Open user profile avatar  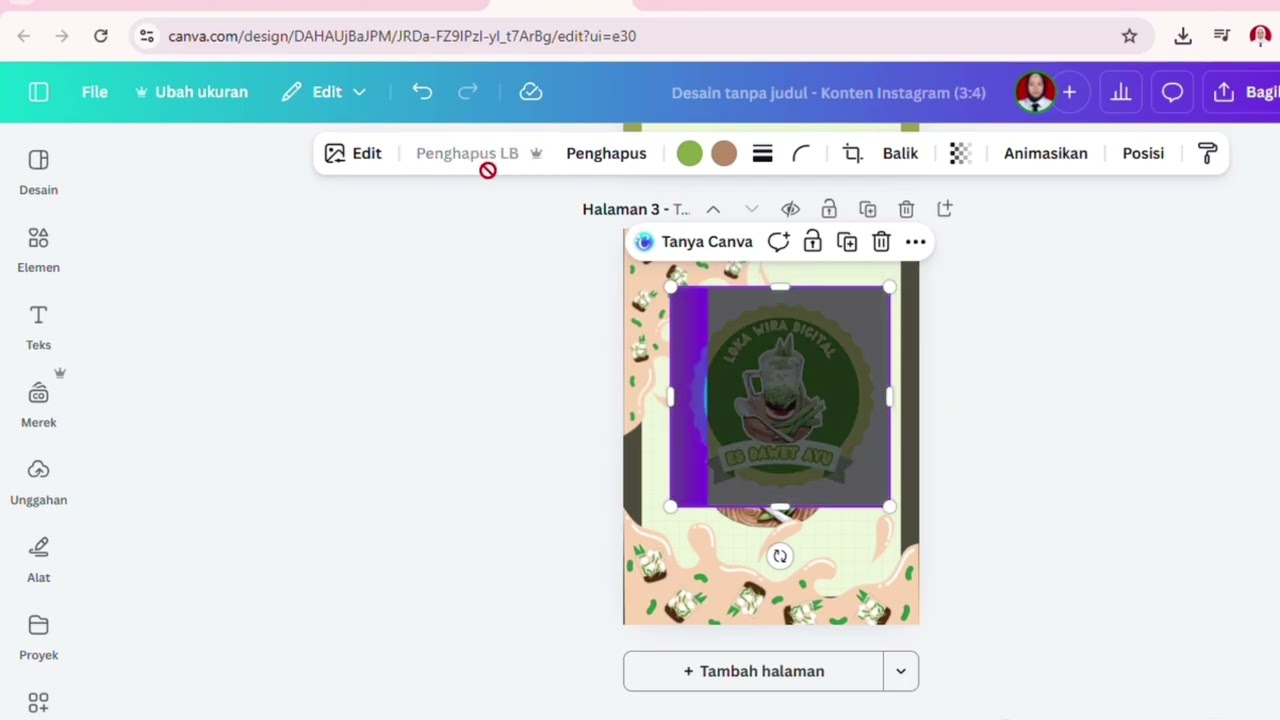click(1035, 92)
